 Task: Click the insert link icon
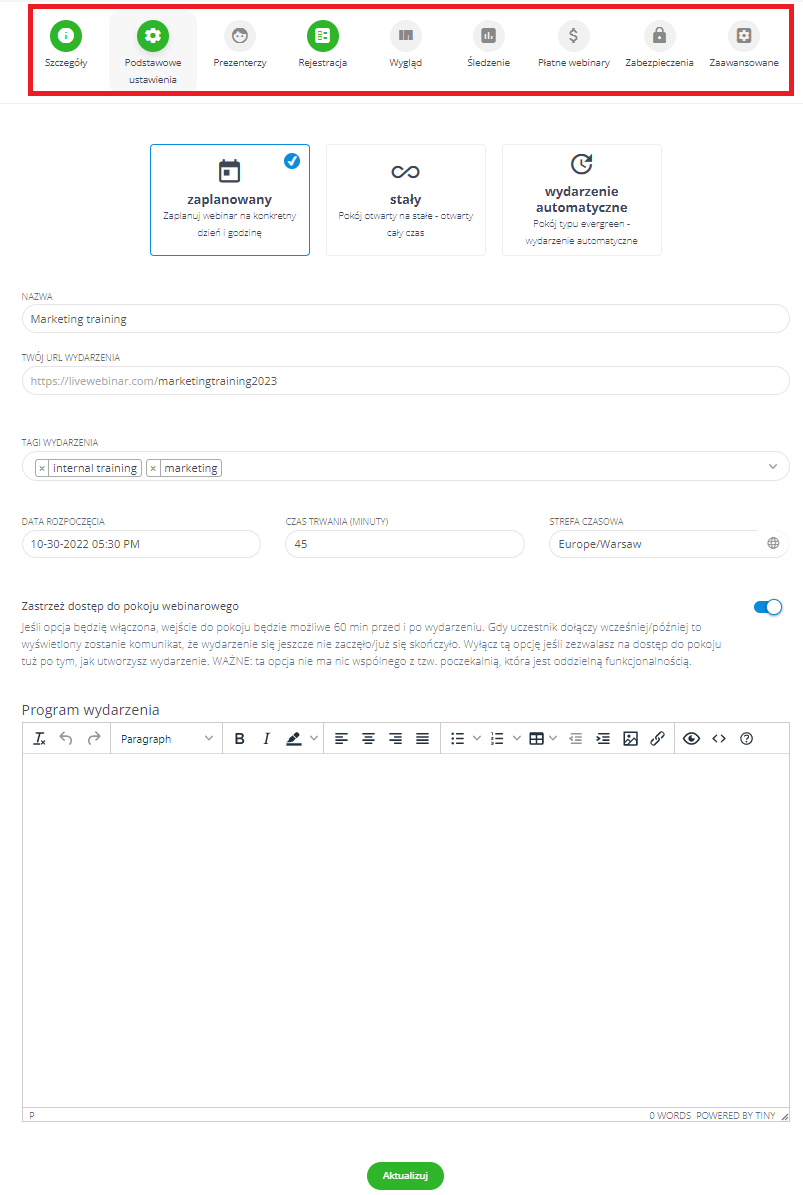[657, 739]
